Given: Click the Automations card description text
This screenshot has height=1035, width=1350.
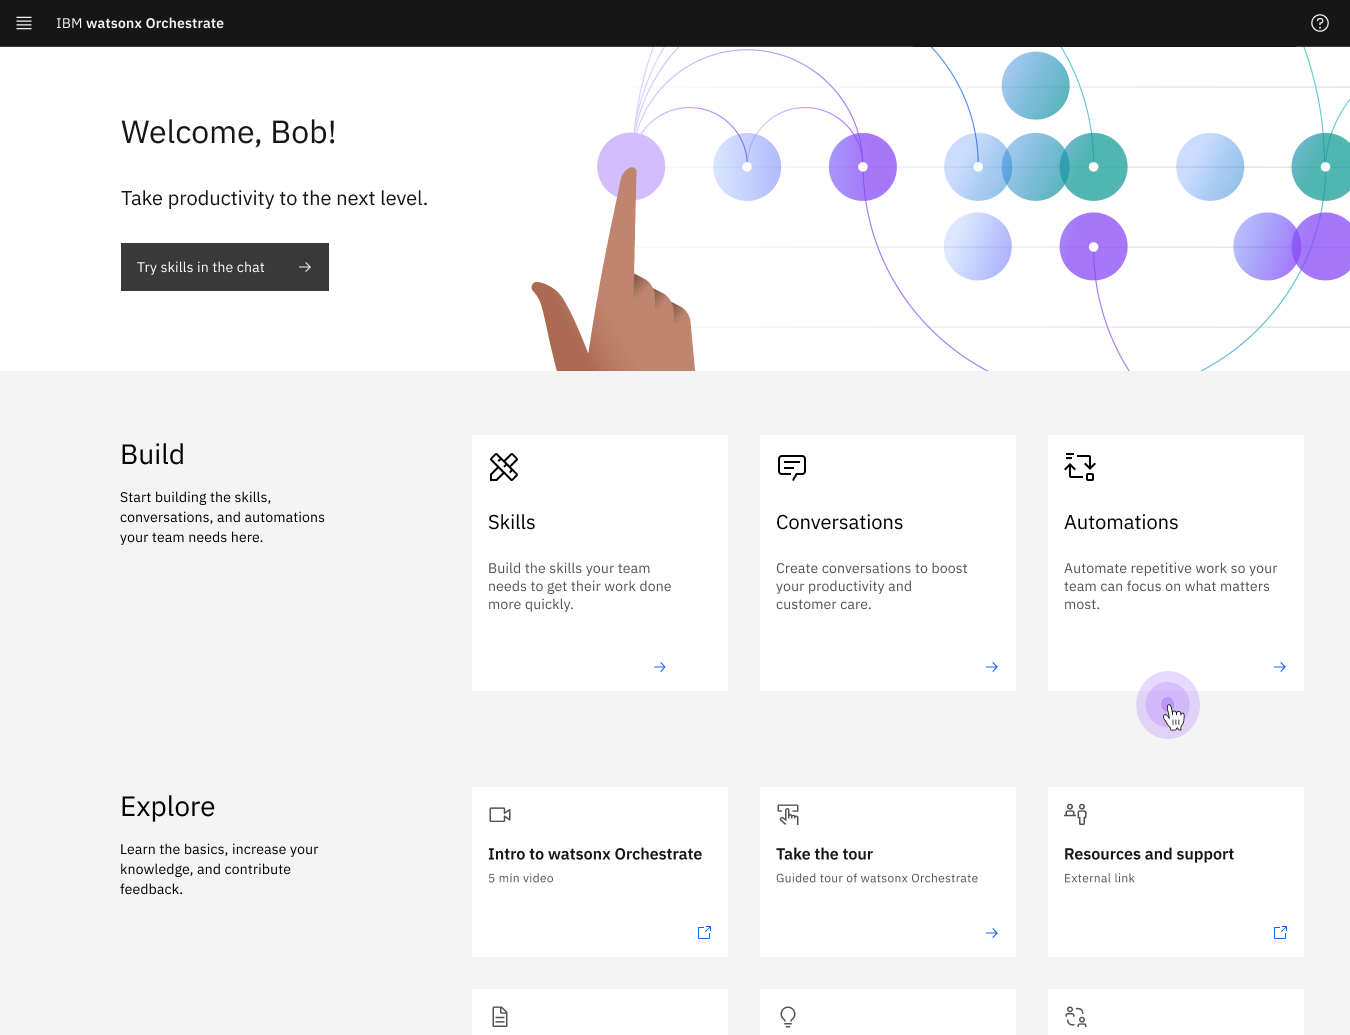Looking at the screenshot, I should (1171, 586).
